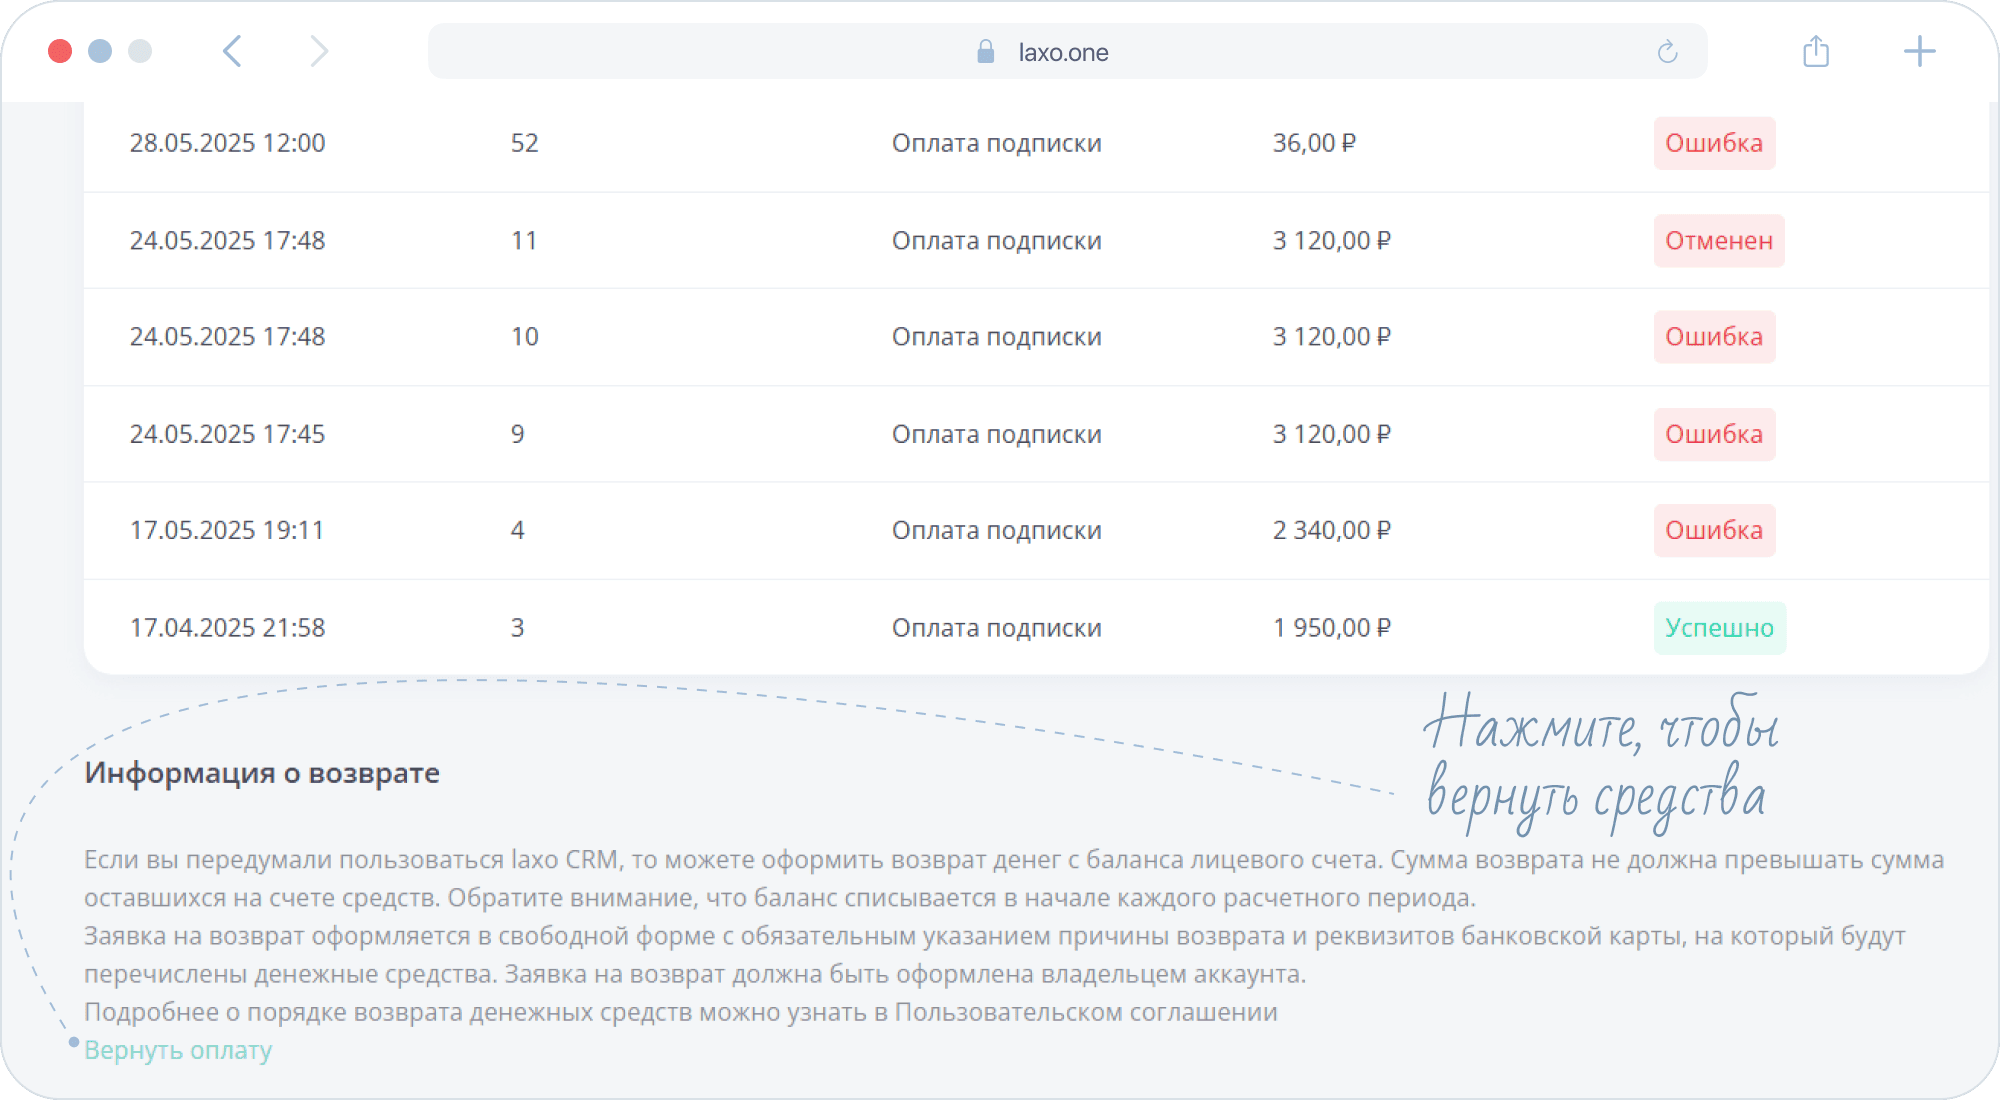Viewport: 2000px width, 1100px height.
Task: Click the laxo.one address bar
Action: 1063,52
